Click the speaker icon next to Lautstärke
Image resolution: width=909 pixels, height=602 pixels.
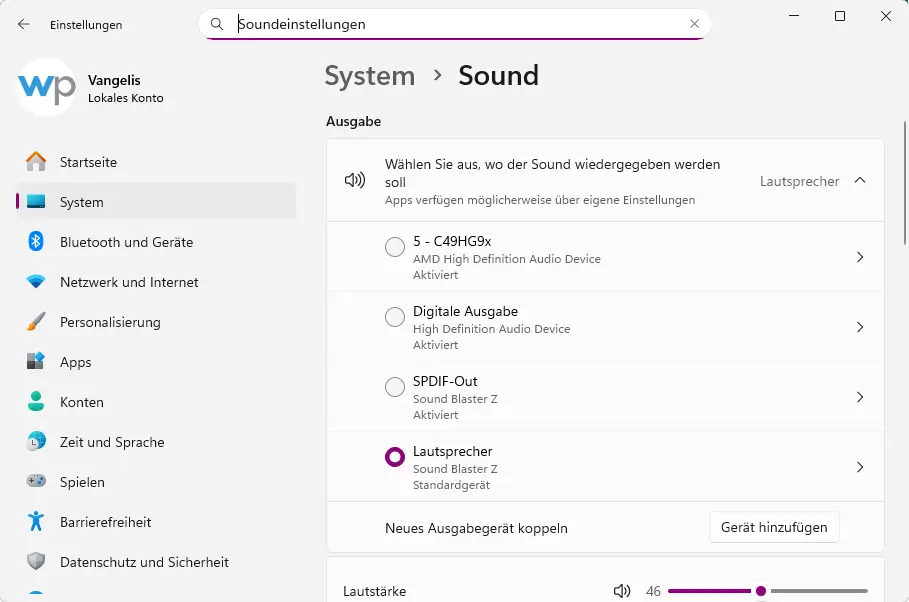click(x=622, y=591)
